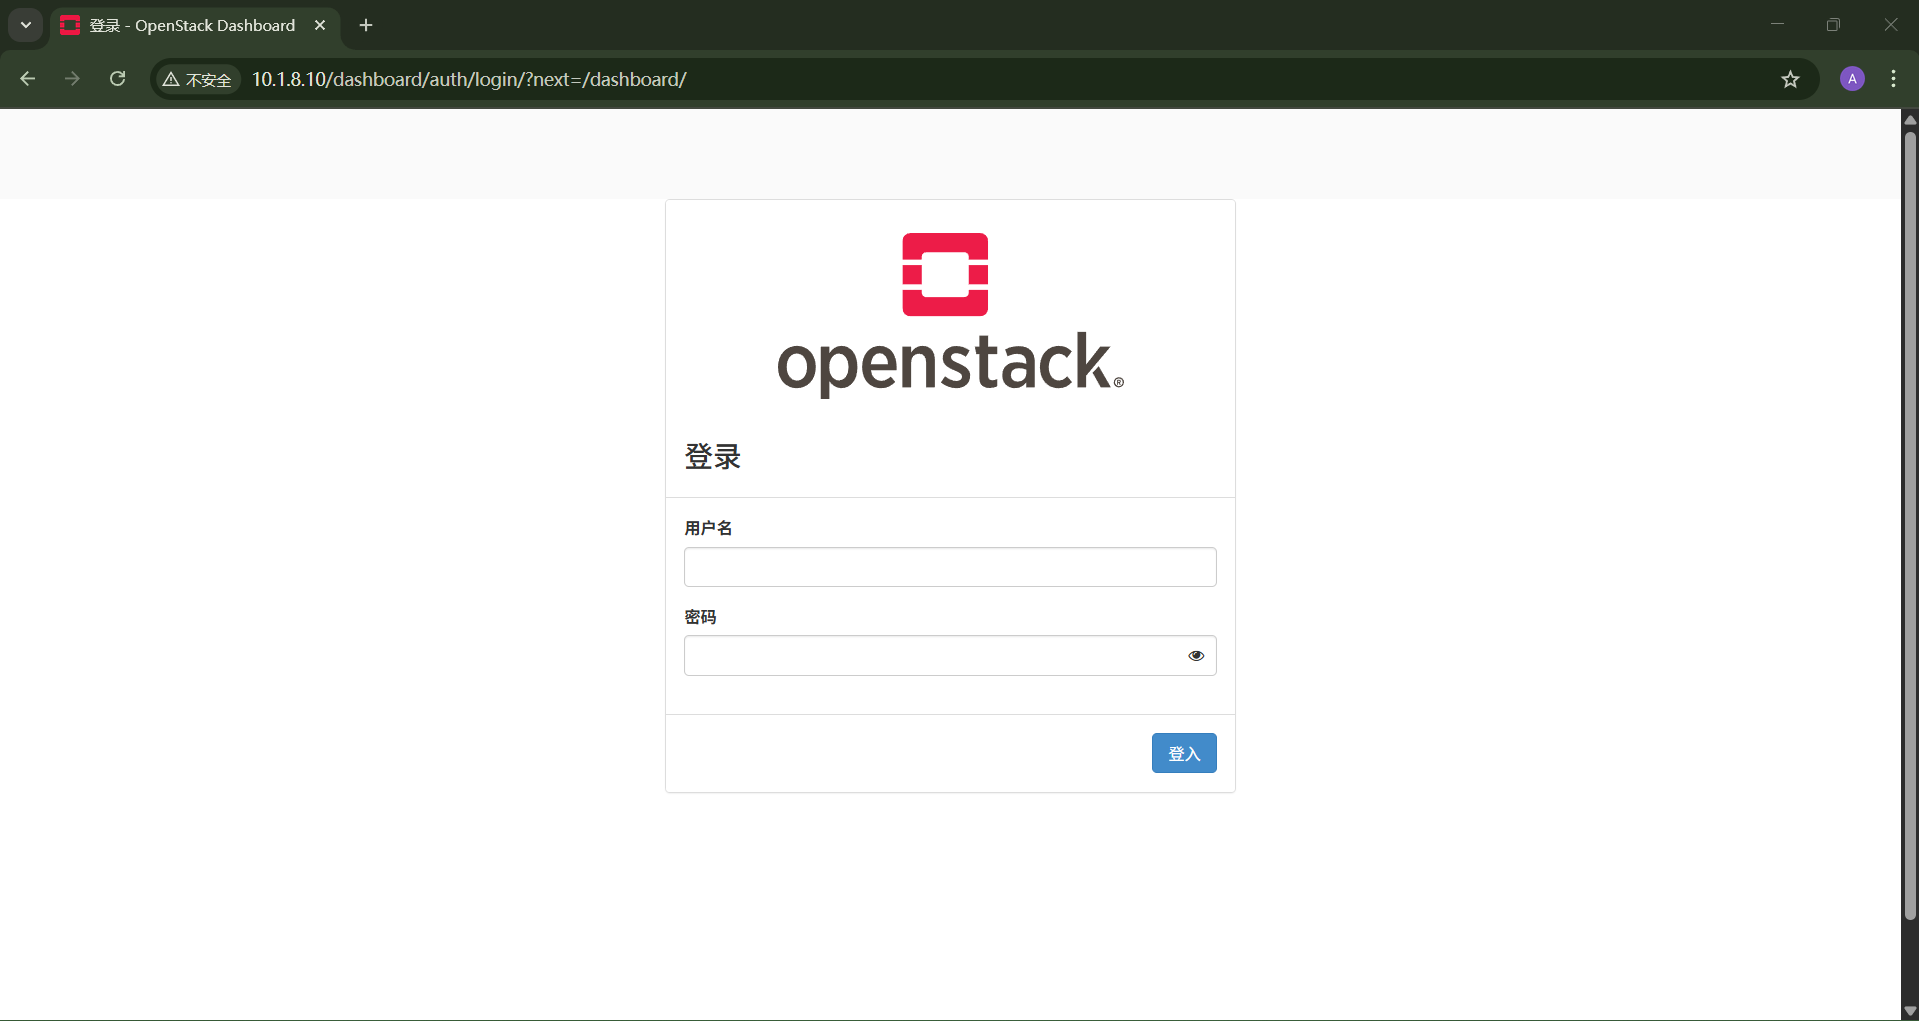Select the 登录 - OpenStack Dashboard tab
The image size is (1919, 1021).
pyautogui.click(x=195, y=26)
